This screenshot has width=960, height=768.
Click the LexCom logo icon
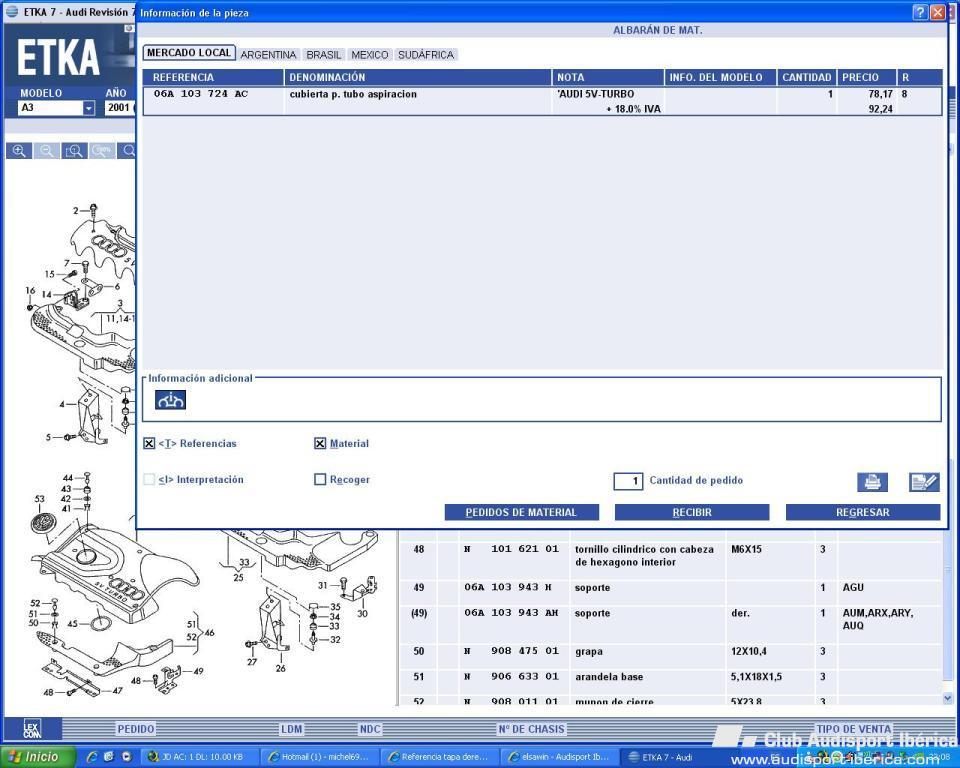tap(32, 729)
